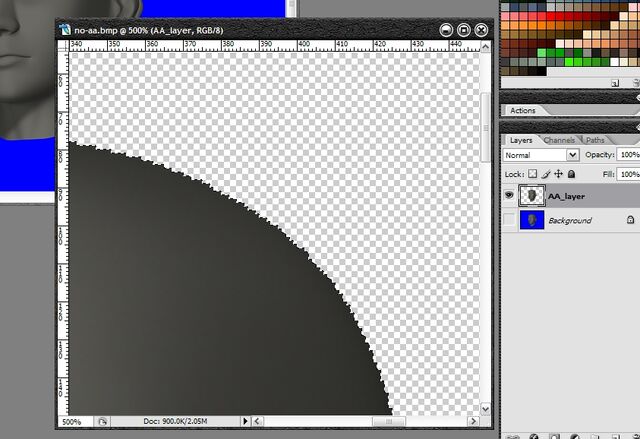The image size is (640, 439).
Task: Click the no-aa.bmp @ 500% title bar text
Action: point(149,31)
